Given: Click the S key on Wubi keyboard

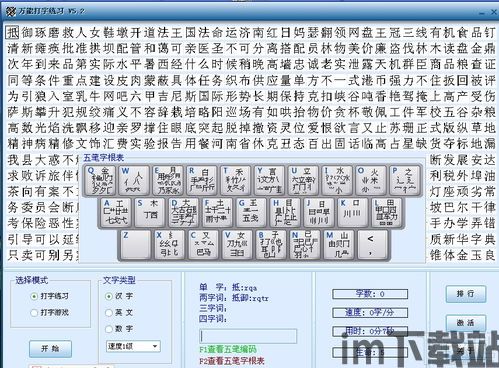Looking at the screenshot, I should pyautogui.click(x=150, y=213).
